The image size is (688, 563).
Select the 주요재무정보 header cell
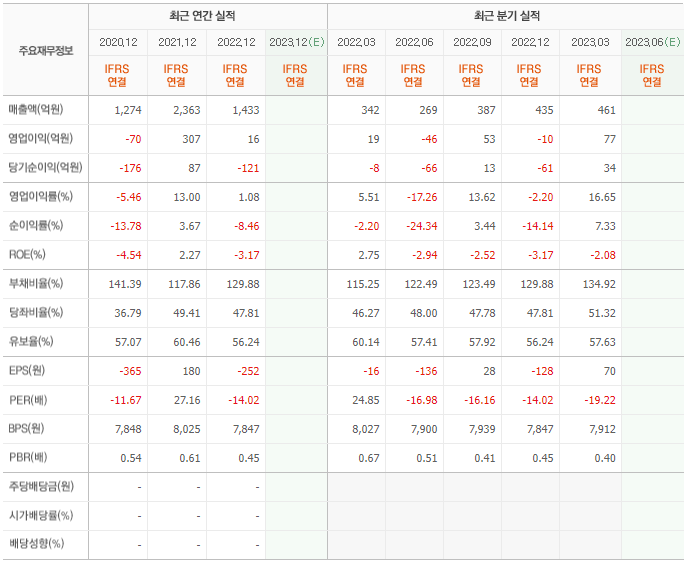pyautogui.click(x=46, y=51)
